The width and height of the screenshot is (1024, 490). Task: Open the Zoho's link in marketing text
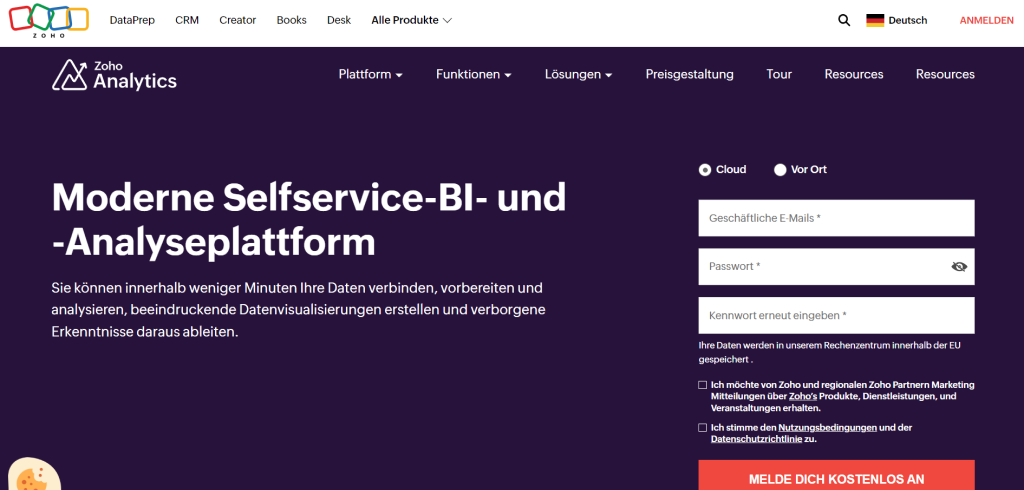803,397
